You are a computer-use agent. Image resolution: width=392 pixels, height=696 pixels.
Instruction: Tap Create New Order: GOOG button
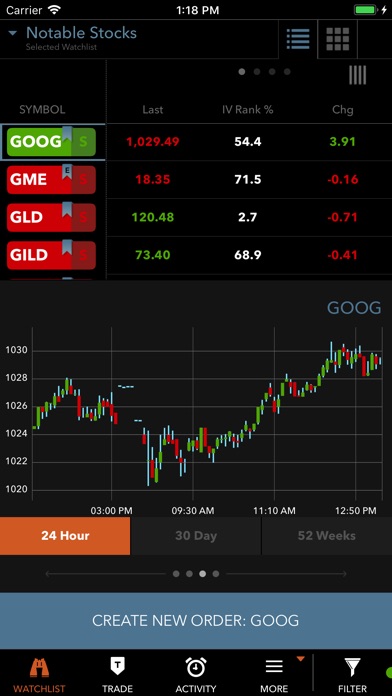point(196,621)
